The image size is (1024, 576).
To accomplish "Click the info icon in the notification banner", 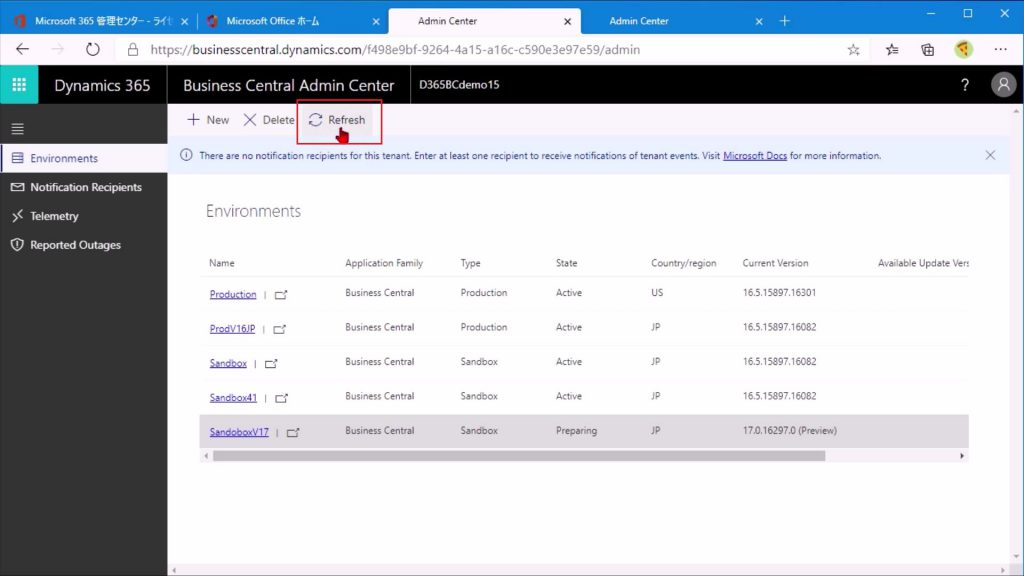I will (186, 155).
